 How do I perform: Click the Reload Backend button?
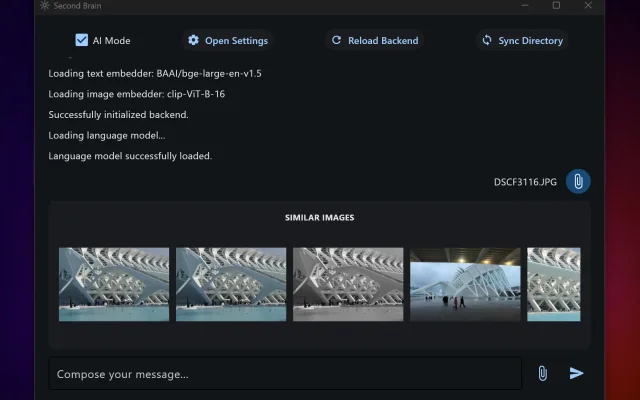click(374, 40)
